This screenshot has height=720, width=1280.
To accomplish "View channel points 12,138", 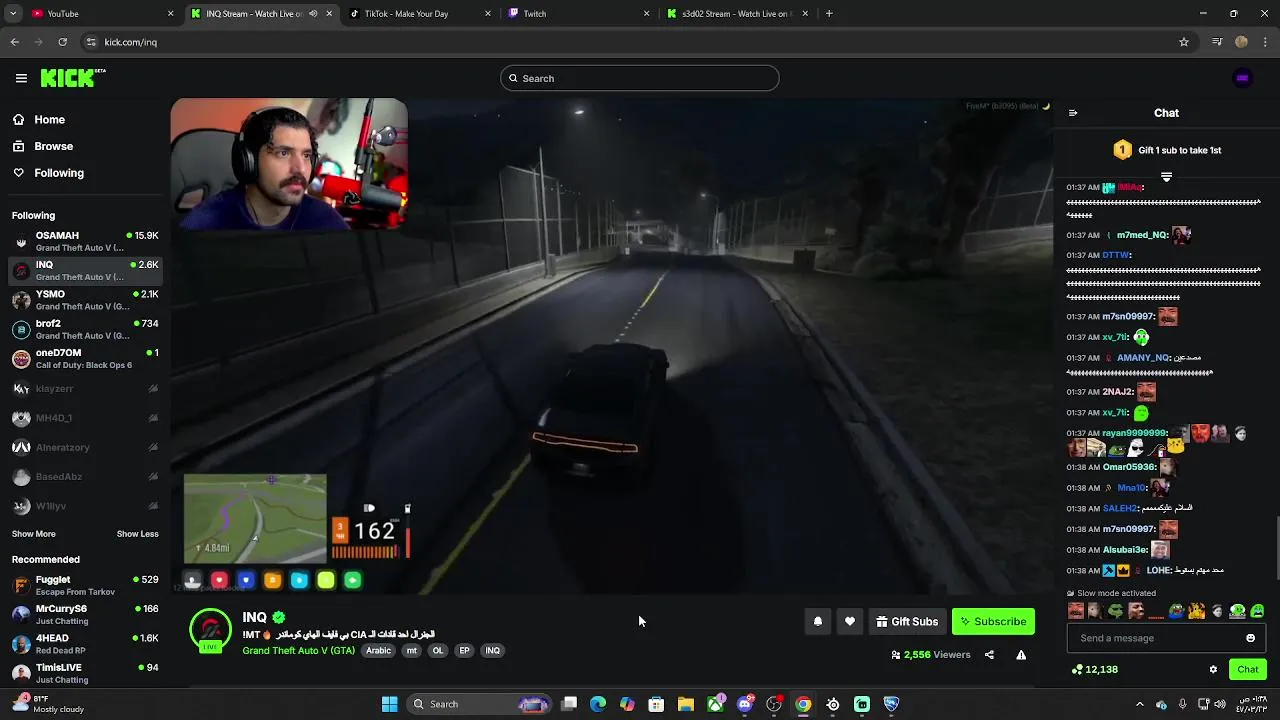I will (x=1094, y=670).
